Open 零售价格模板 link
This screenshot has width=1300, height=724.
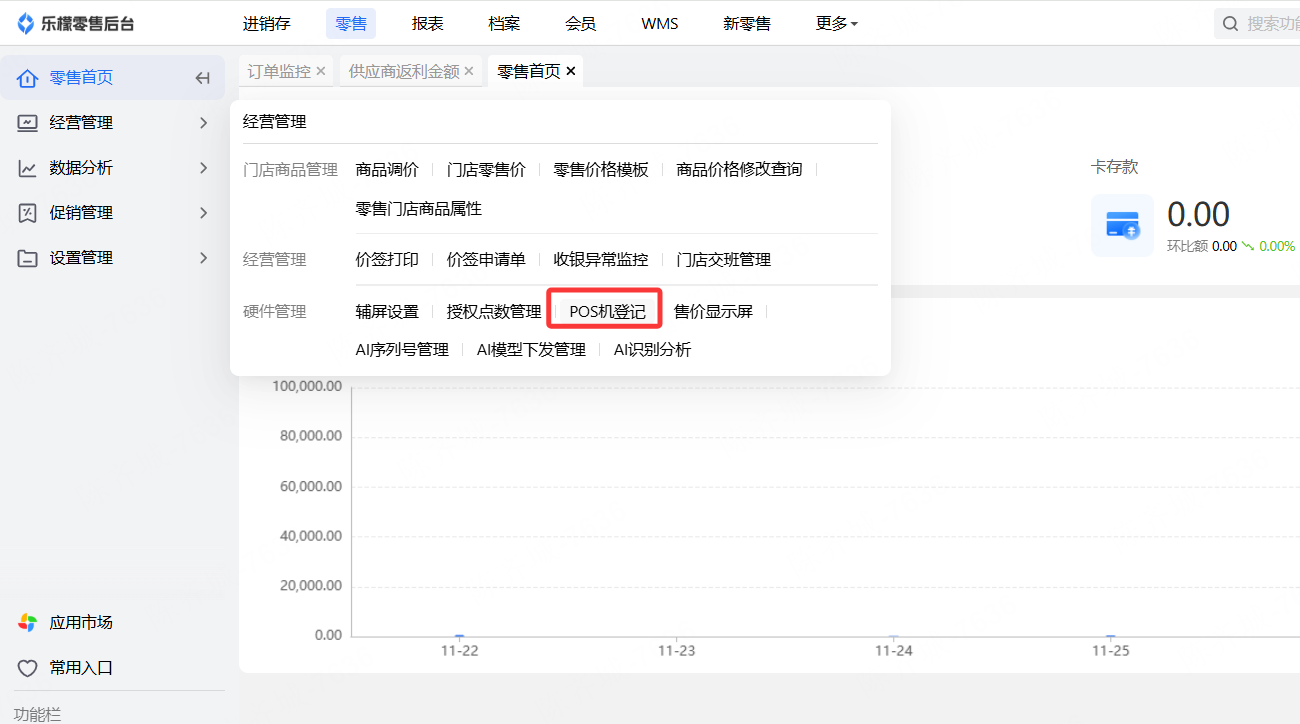(x=601, y=170)
